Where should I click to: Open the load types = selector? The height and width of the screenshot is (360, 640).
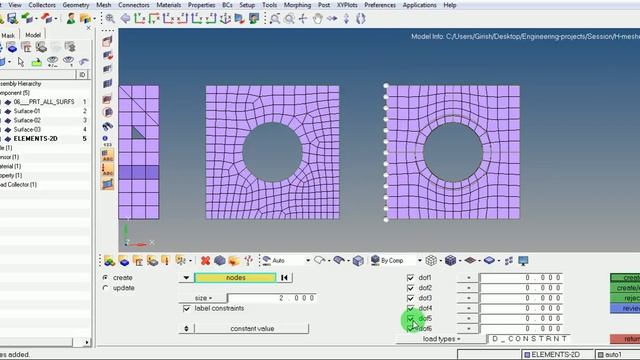(x=441, y=339)
